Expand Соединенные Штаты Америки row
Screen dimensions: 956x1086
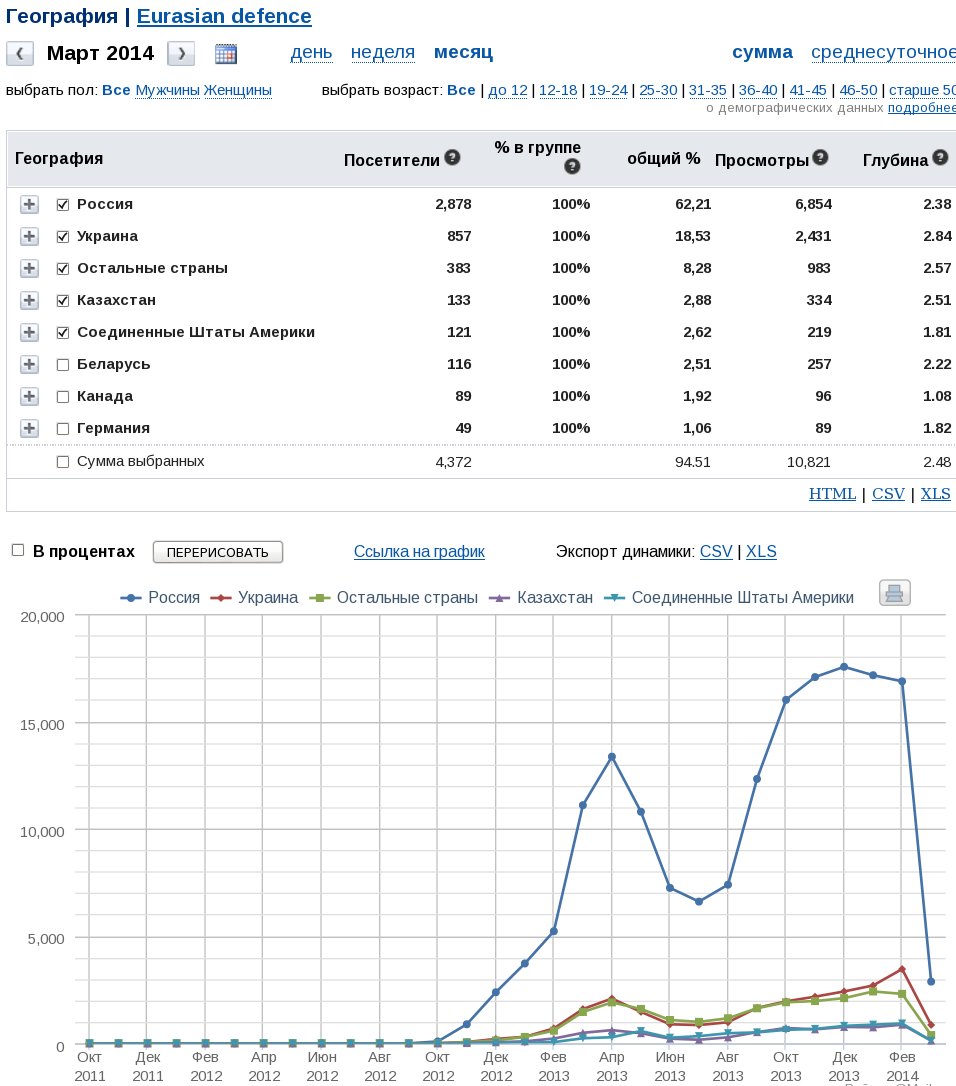29,332
